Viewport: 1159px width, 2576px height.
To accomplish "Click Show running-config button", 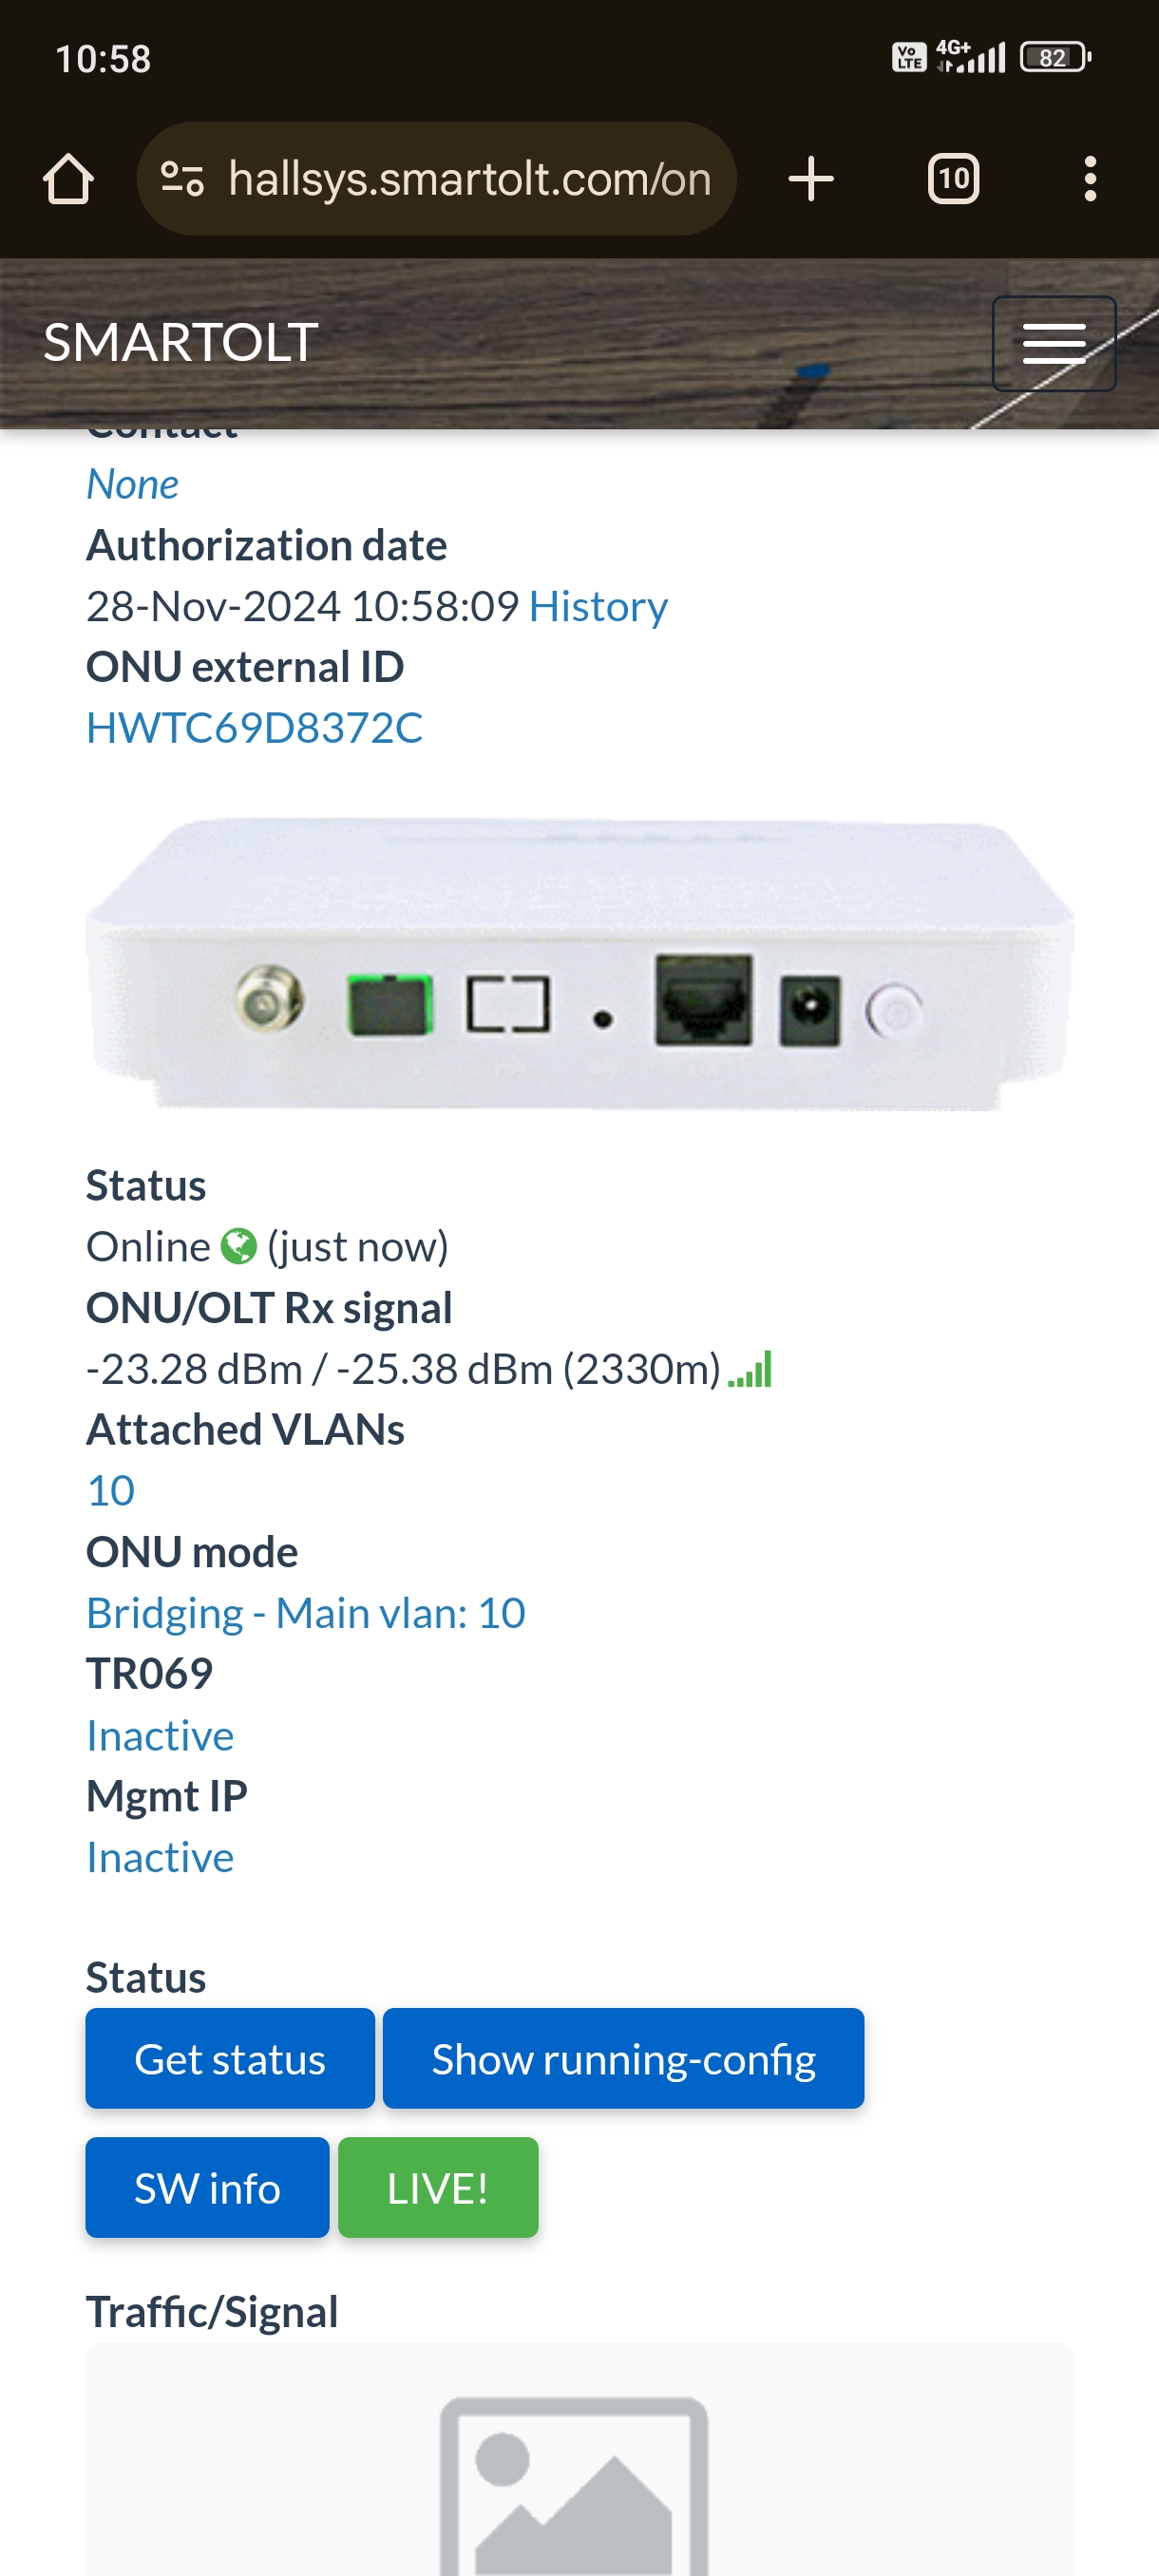I will pyautogui.click(x=623, y=2059).
